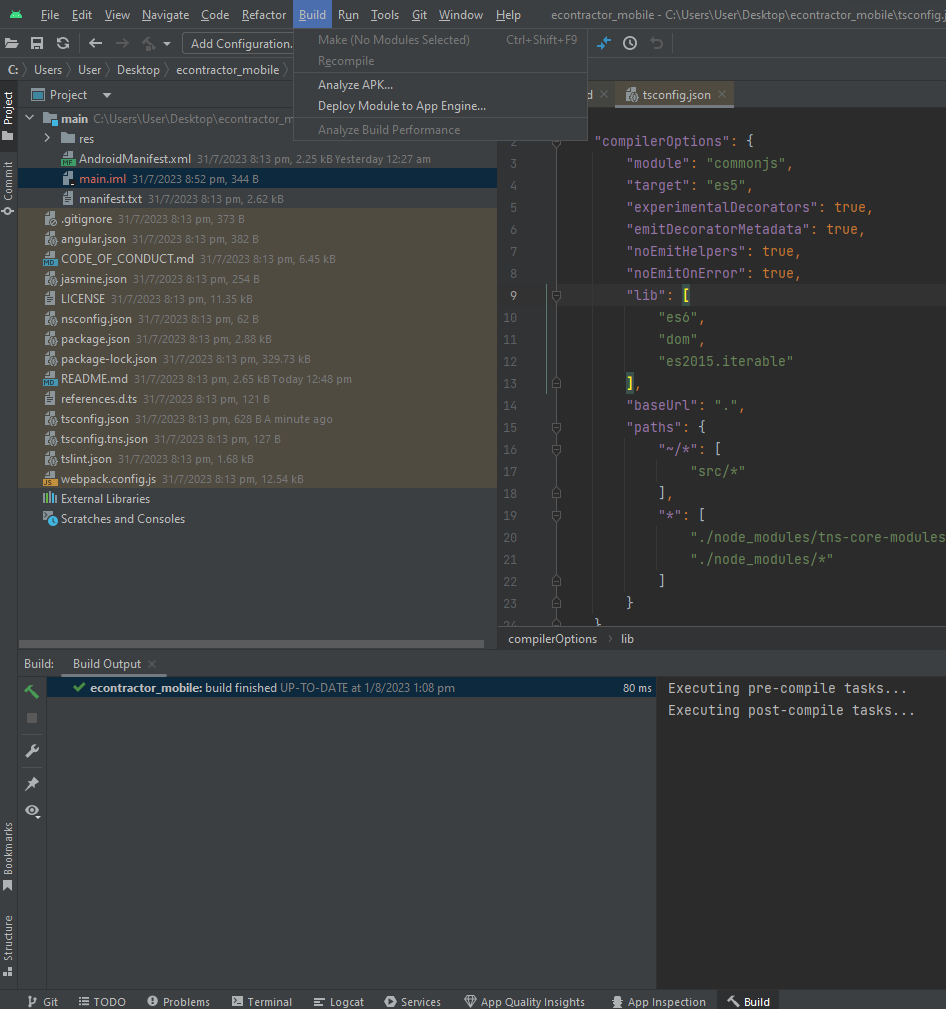This screenshot has width=946, height=1009.
Task: Select econtractor_mobile build finished row
Action: (x=351, y=688)
